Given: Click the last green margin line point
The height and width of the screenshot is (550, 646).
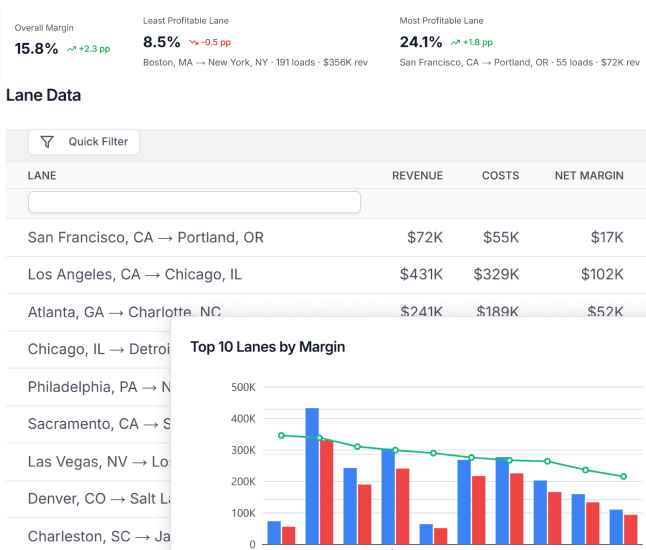Looking at the screenshot, I should point(623,476).
